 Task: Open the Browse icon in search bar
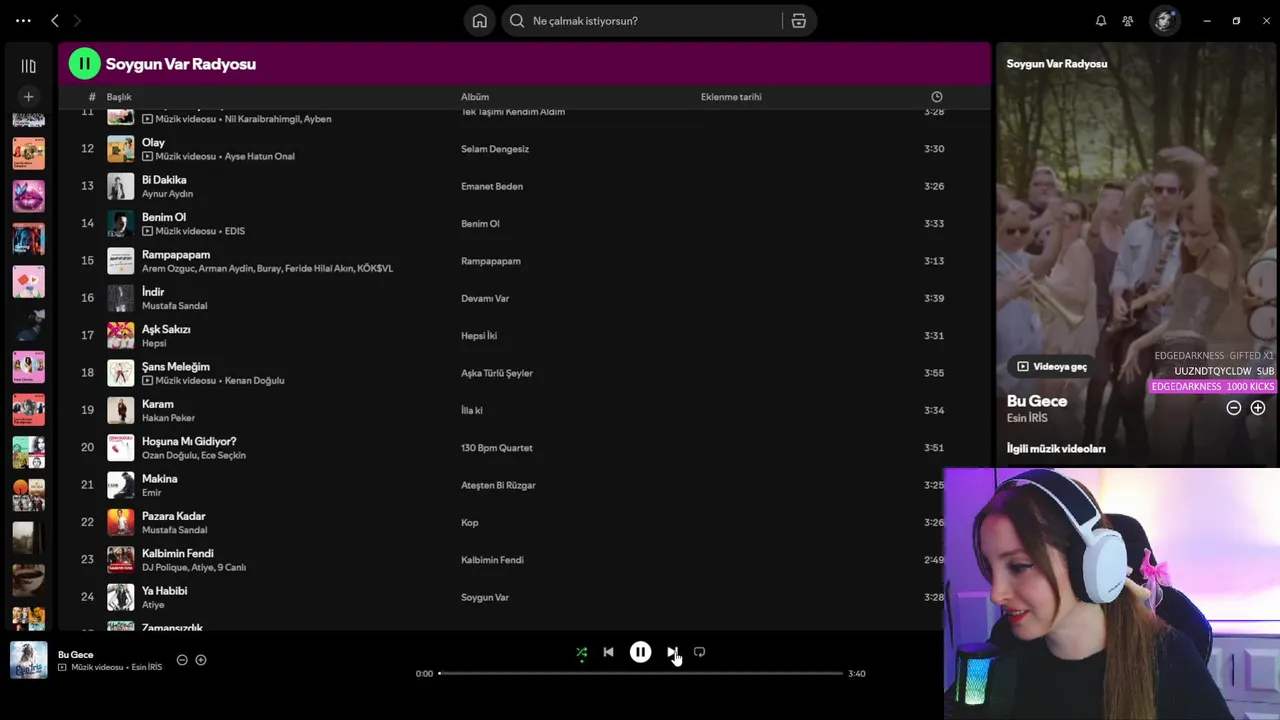pos(799,21)
